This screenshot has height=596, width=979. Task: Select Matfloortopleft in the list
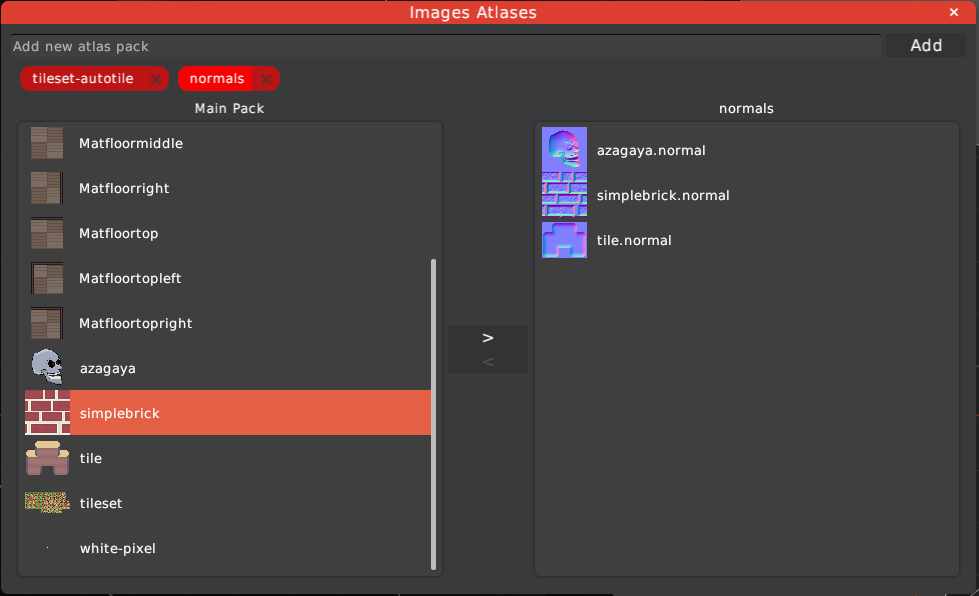tap(130, 278)
